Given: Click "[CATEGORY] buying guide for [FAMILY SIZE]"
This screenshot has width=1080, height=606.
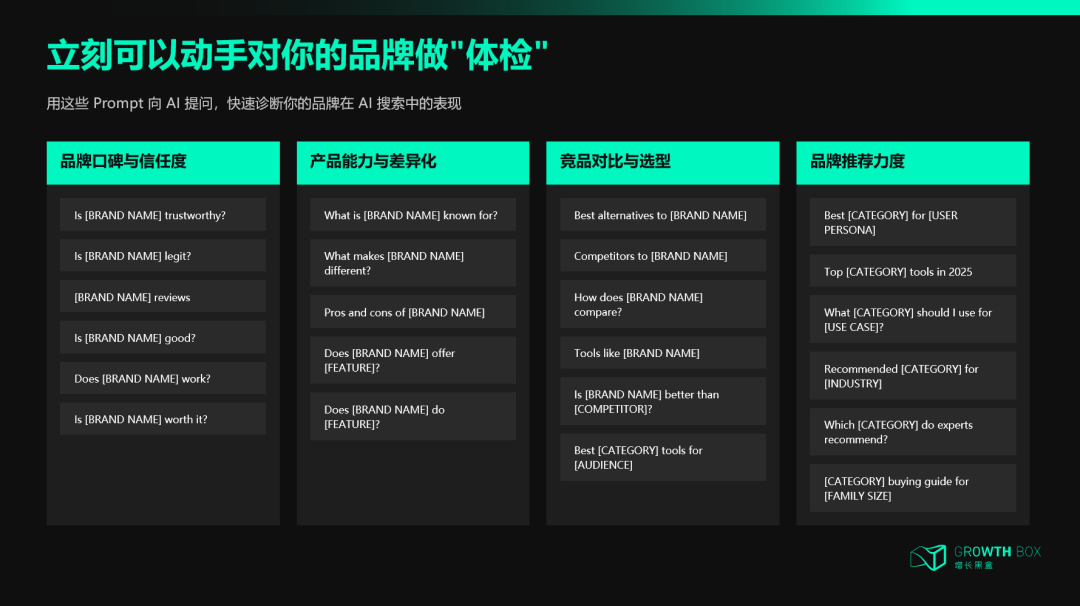Looking at the screenshot, I should (x=912, y=488).
